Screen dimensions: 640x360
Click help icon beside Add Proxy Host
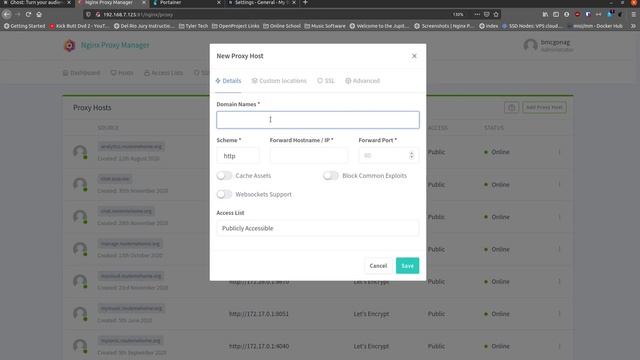coord(511,107)
